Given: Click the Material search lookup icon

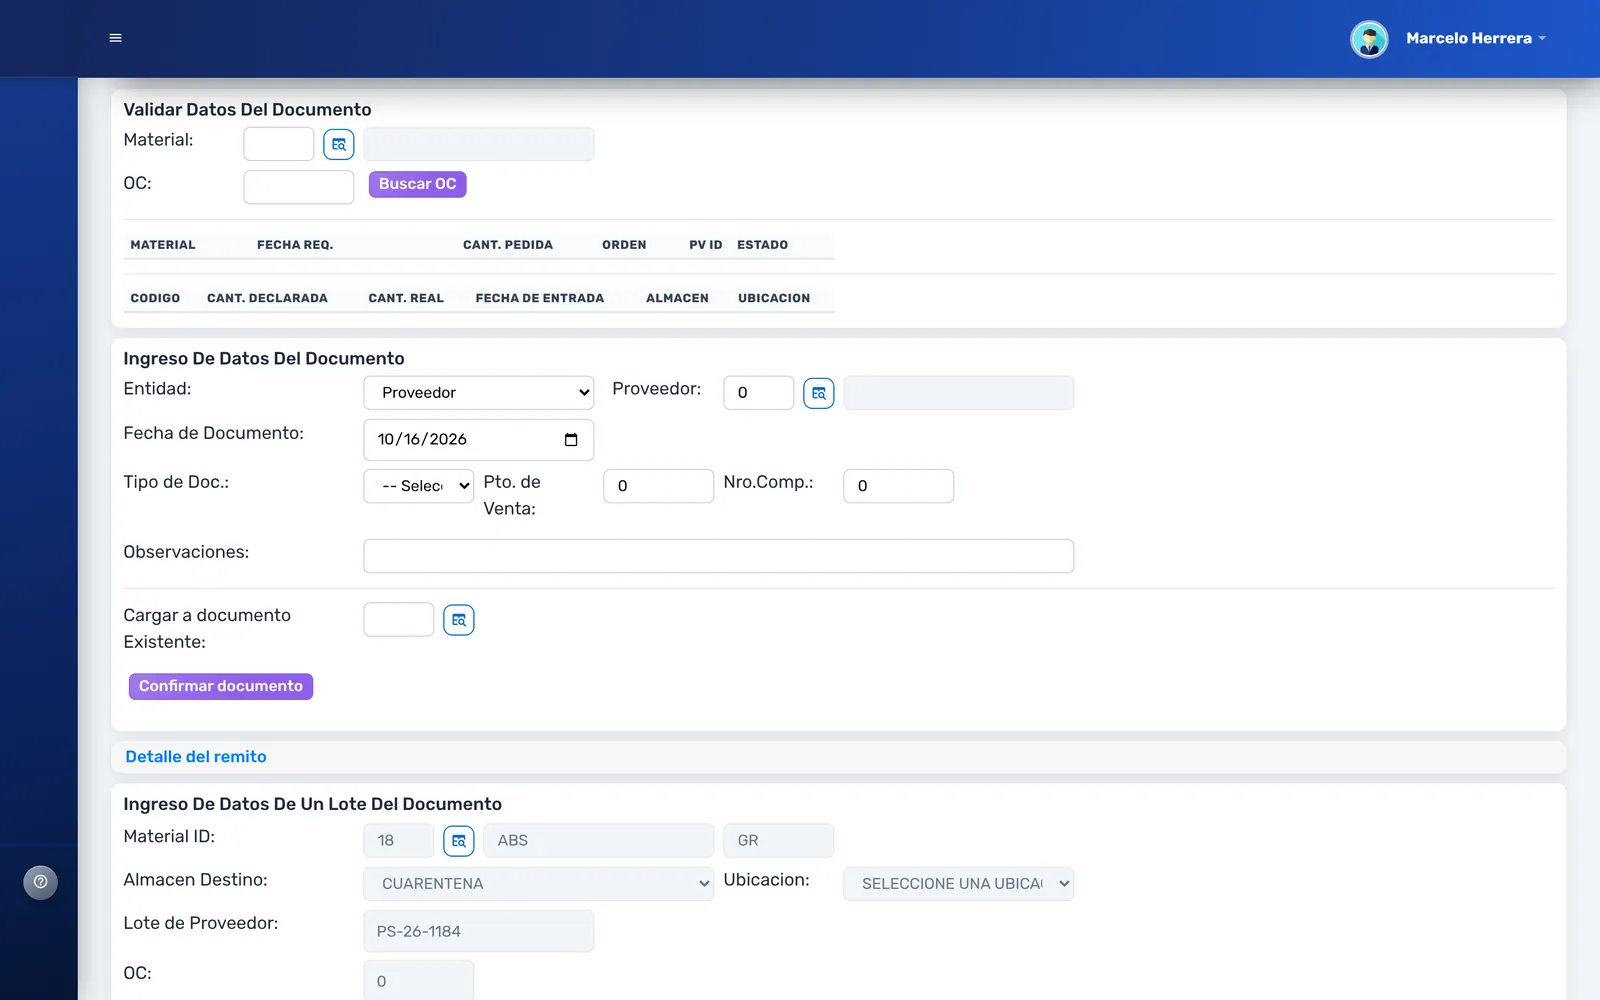Looking at the screenshot, I should click(x=339, y=144).
